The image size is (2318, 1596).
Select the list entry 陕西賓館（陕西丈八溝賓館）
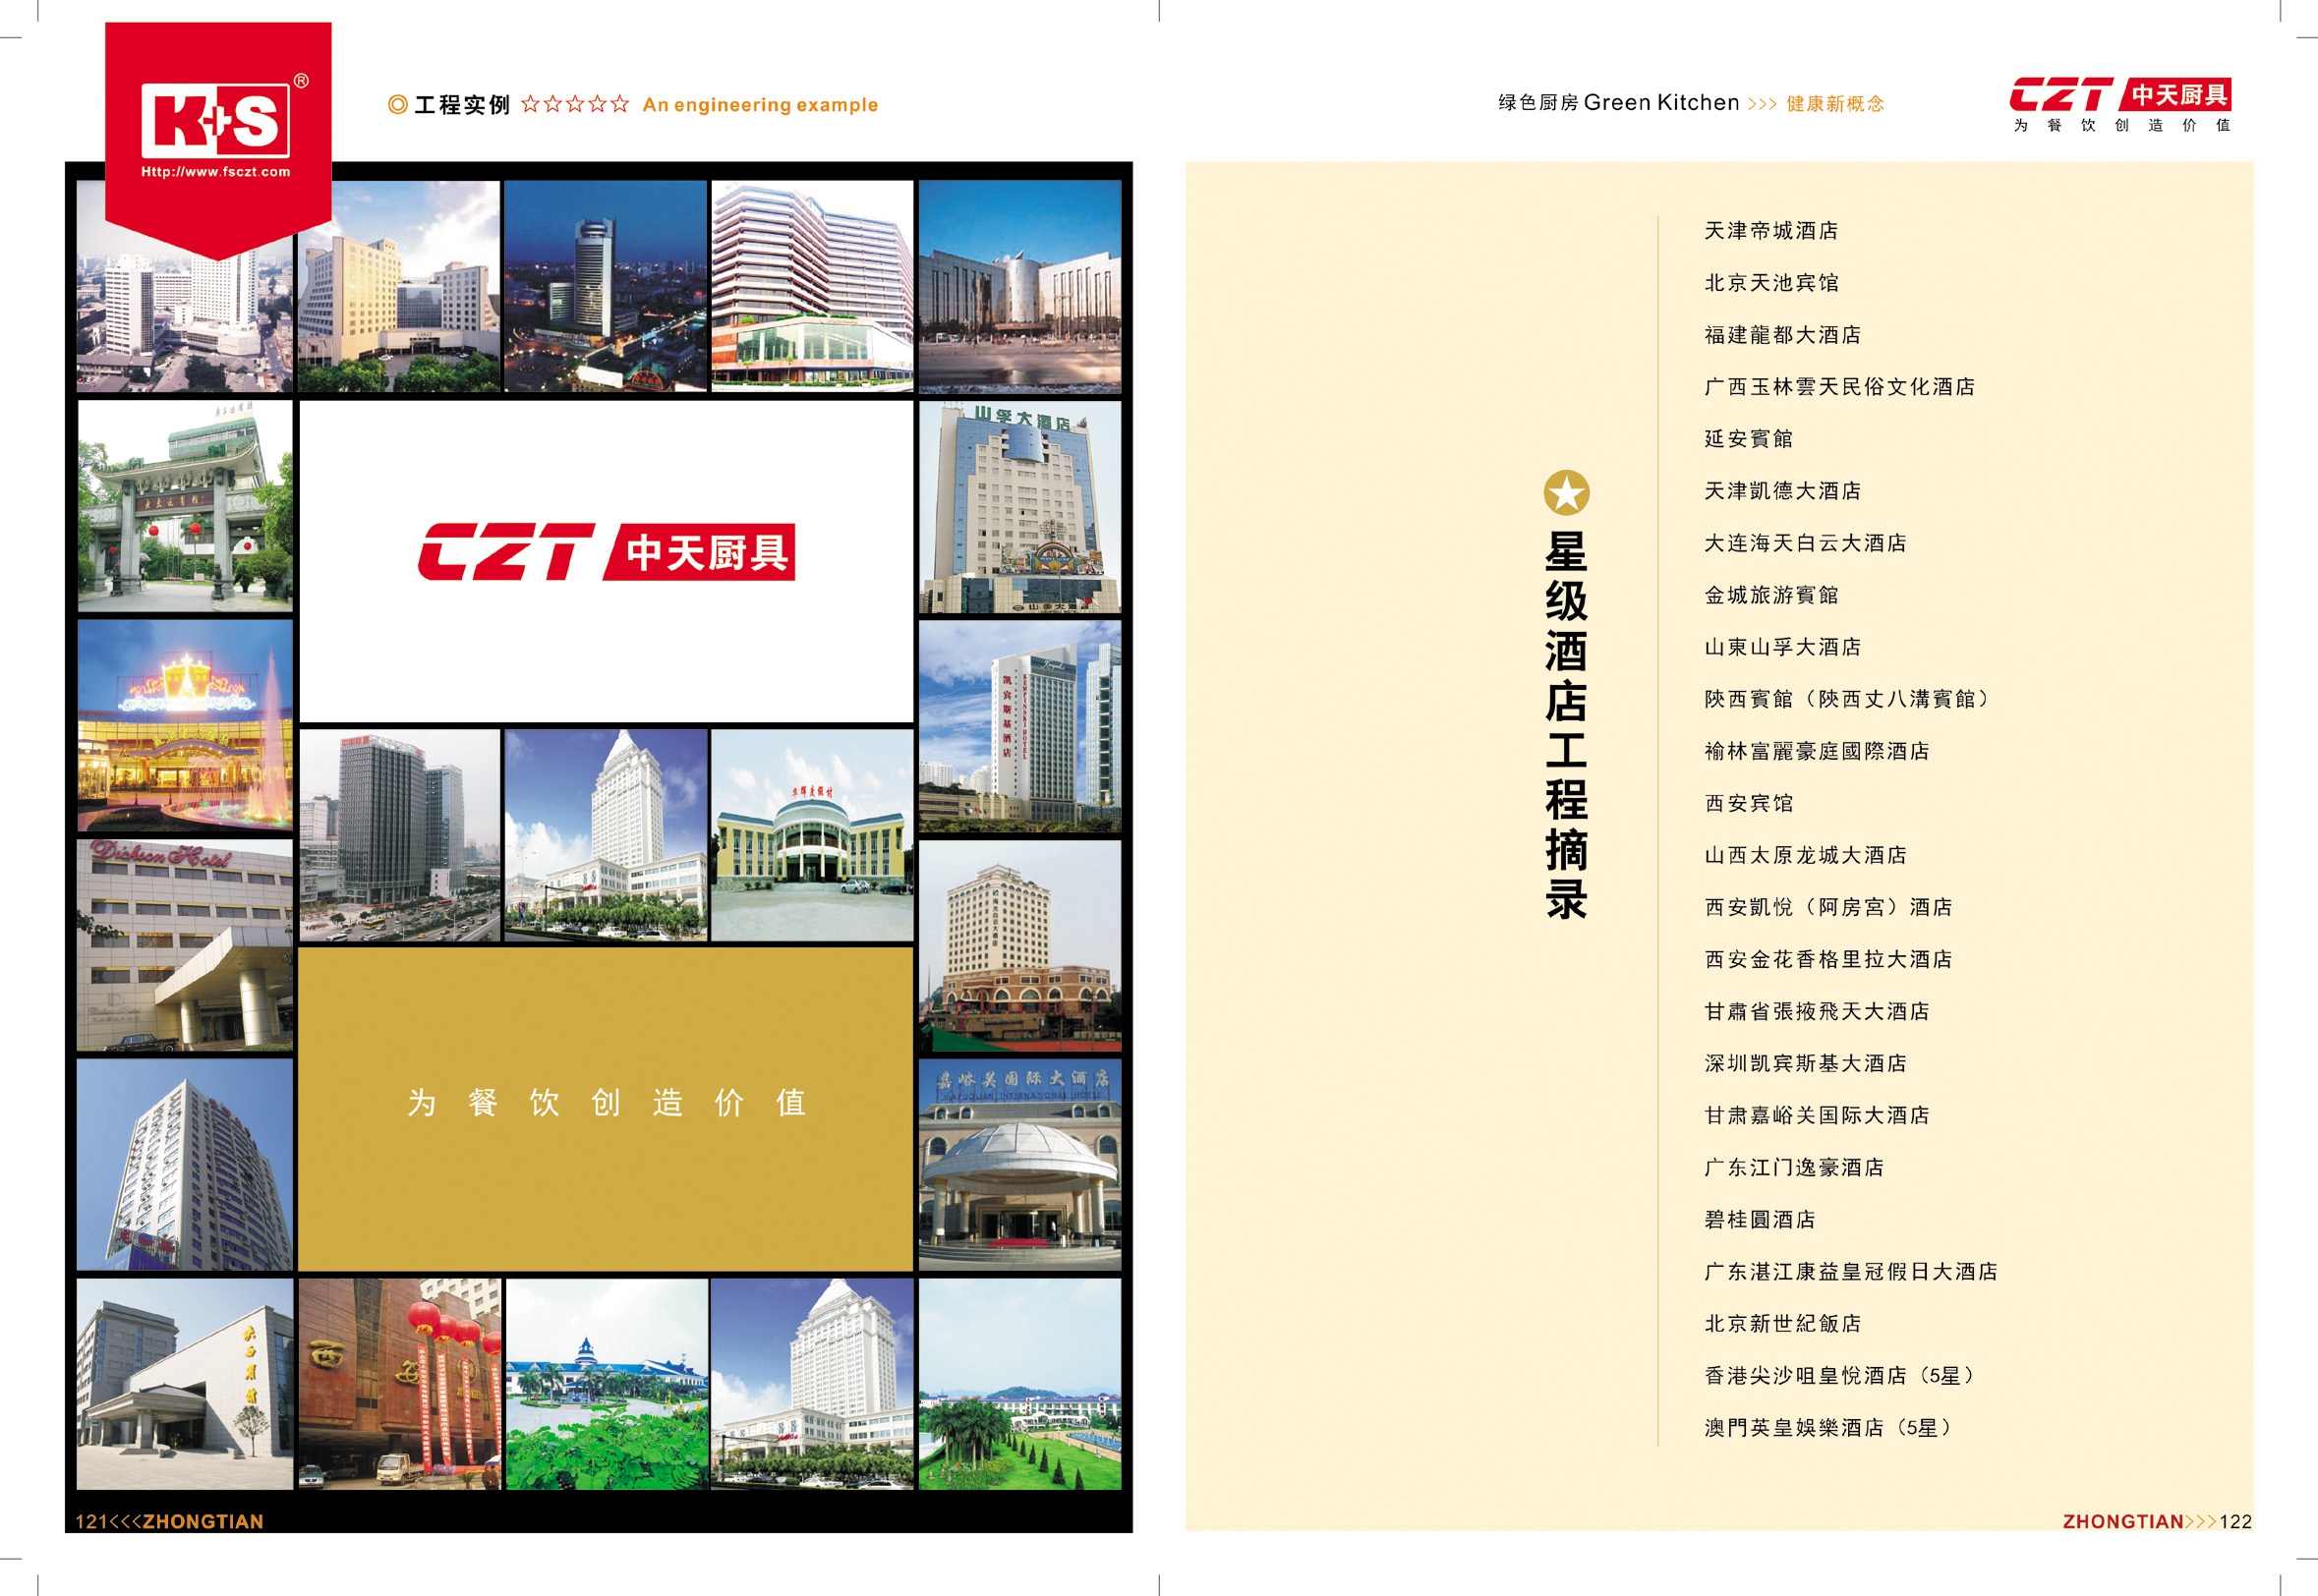(x=1850, y=699)
